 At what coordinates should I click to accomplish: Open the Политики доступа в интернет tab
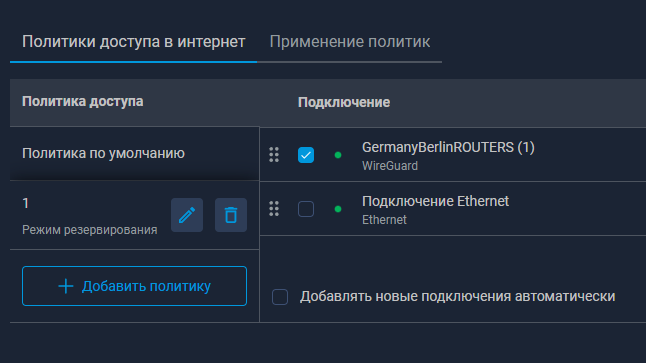[x=133, y=42]
